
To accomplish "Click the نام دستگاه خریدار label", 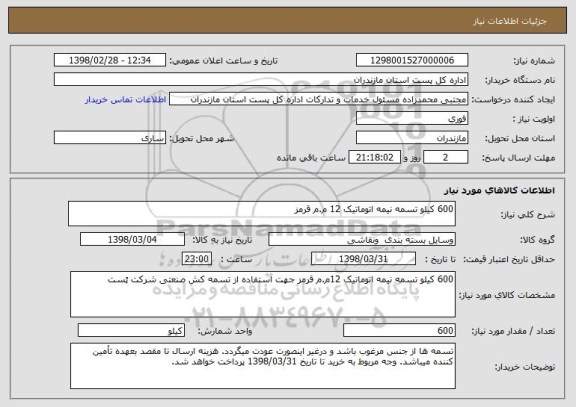I will (520, 80).
